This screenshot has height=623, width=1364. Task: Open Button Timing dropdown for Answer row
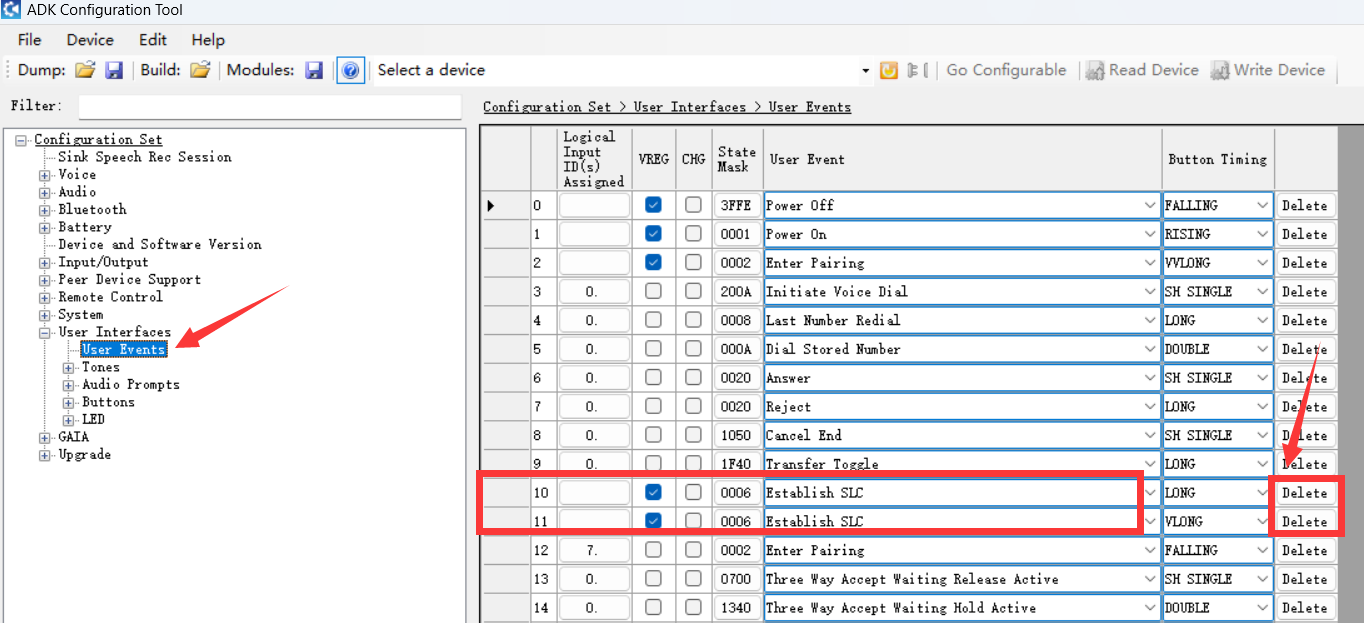[1261, 378]
